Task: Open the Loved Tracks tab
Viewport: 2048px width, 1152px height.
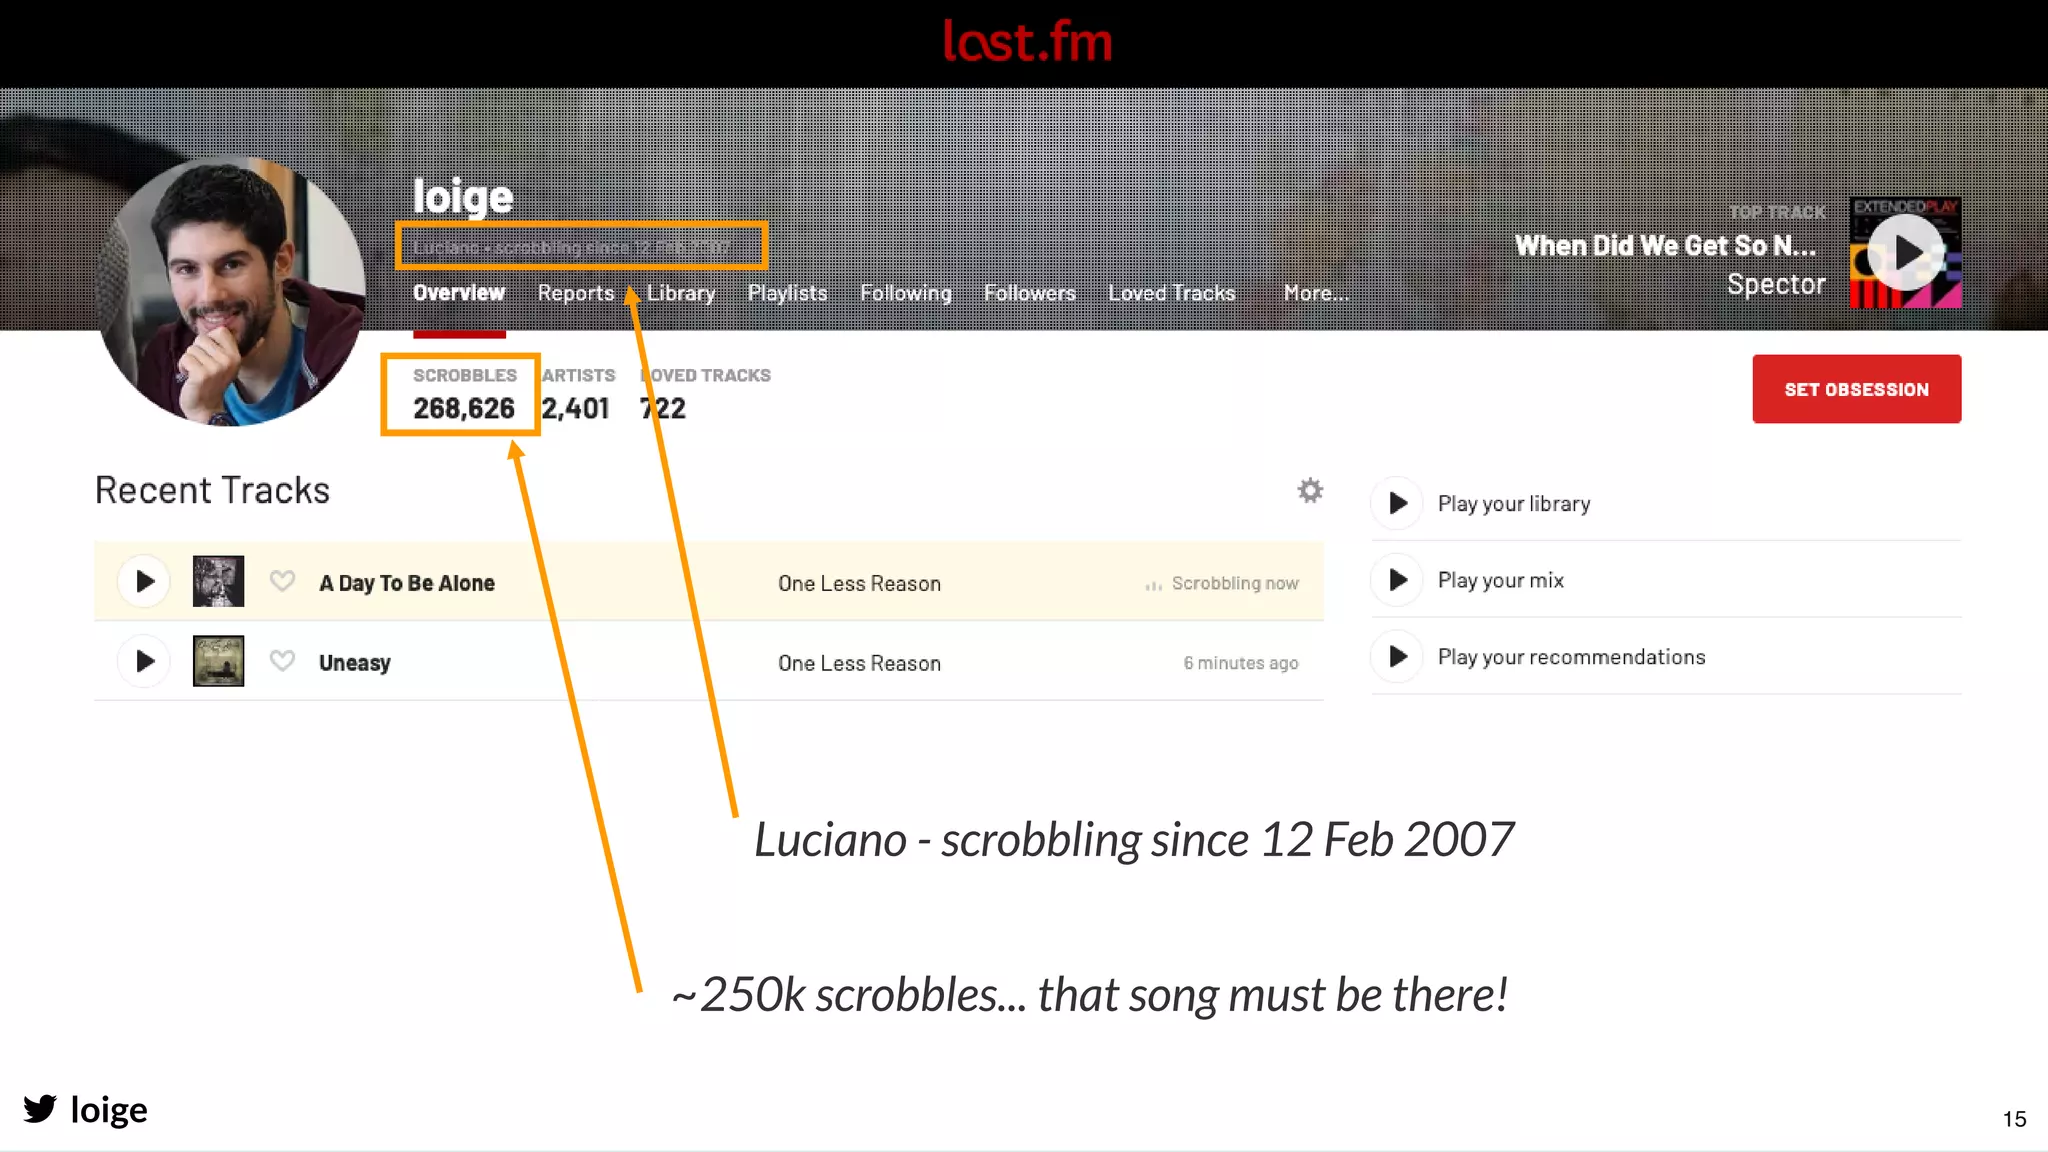Action: coord(1172,293)
